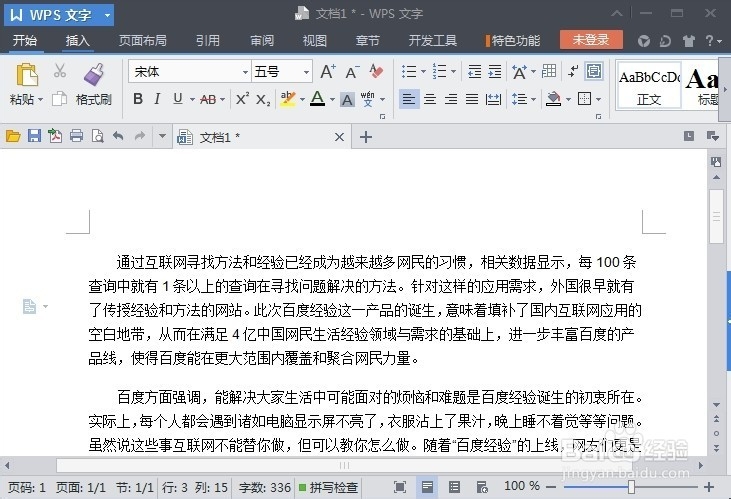This screenshot has width=731, height=499.
Task: Open the 五号 font size dropdown
Action: 306,72
